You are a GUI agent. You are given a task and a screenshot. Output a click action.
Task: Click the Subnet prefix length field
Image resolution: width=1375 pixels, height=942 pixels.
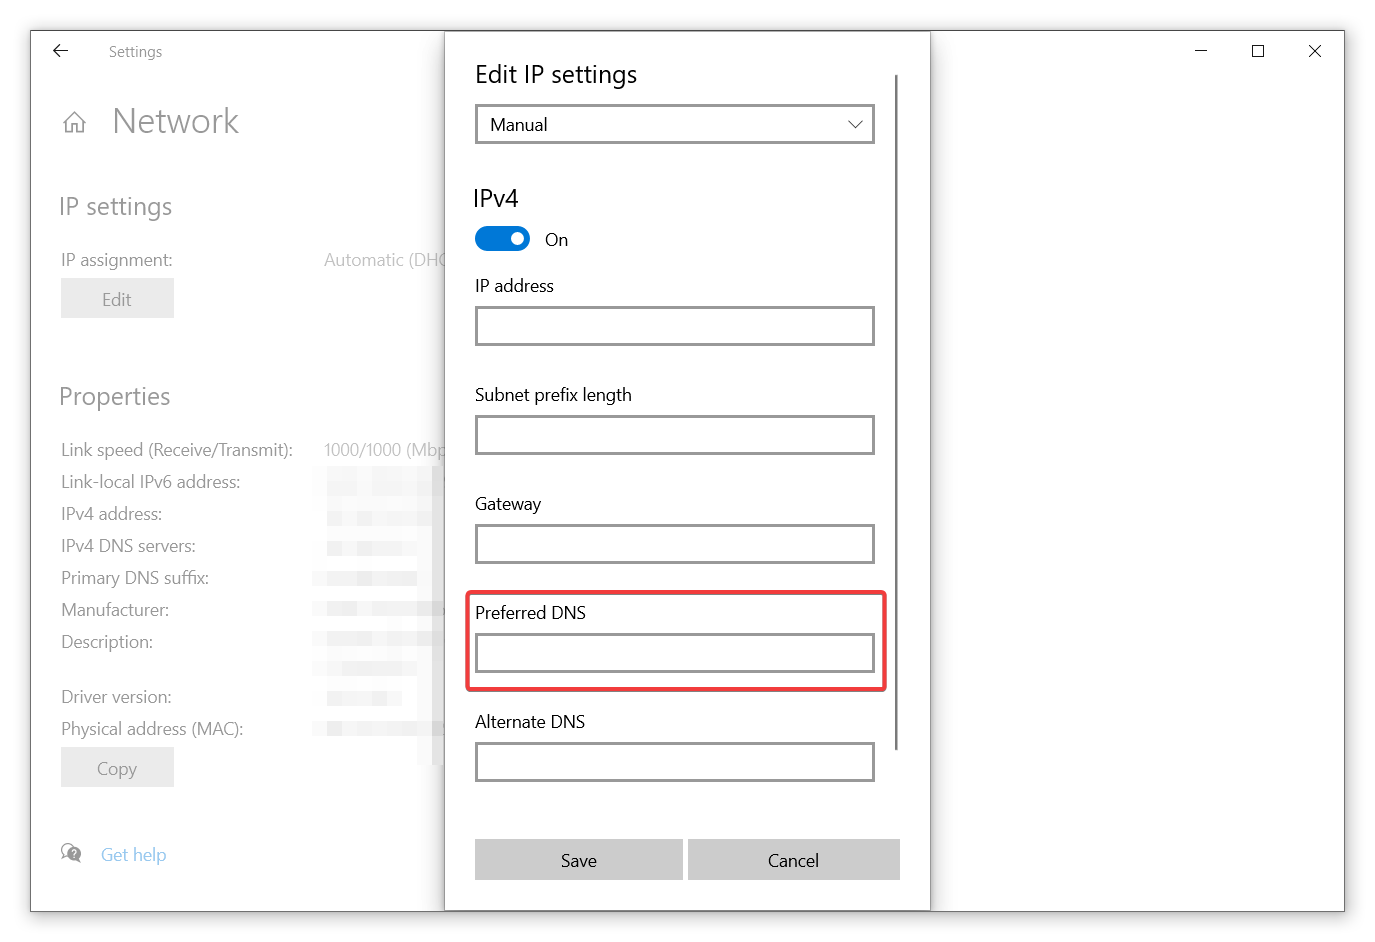(x=675, y=435)
